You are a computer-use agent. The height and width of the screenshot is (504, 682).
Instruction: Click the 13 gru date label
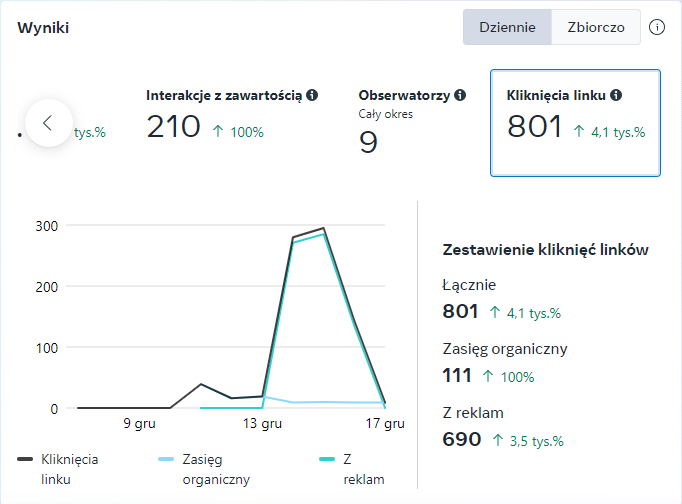click(263, 423)
